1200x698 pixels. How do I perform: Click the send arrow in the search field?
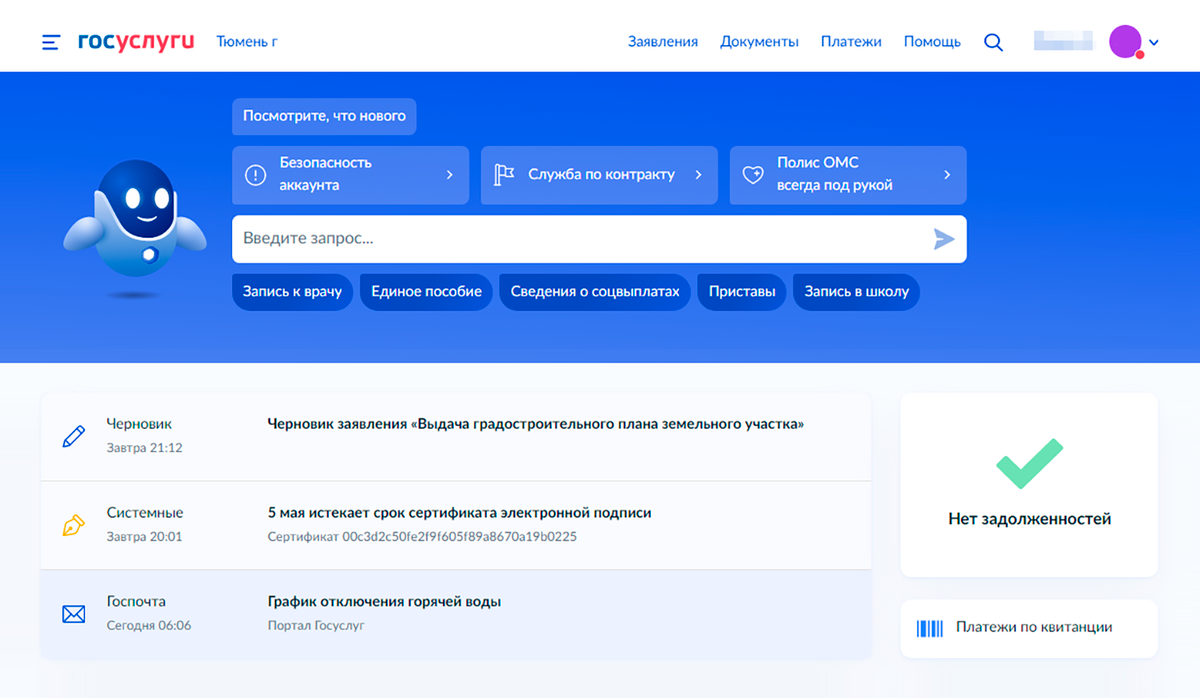[x=944, y=239]
